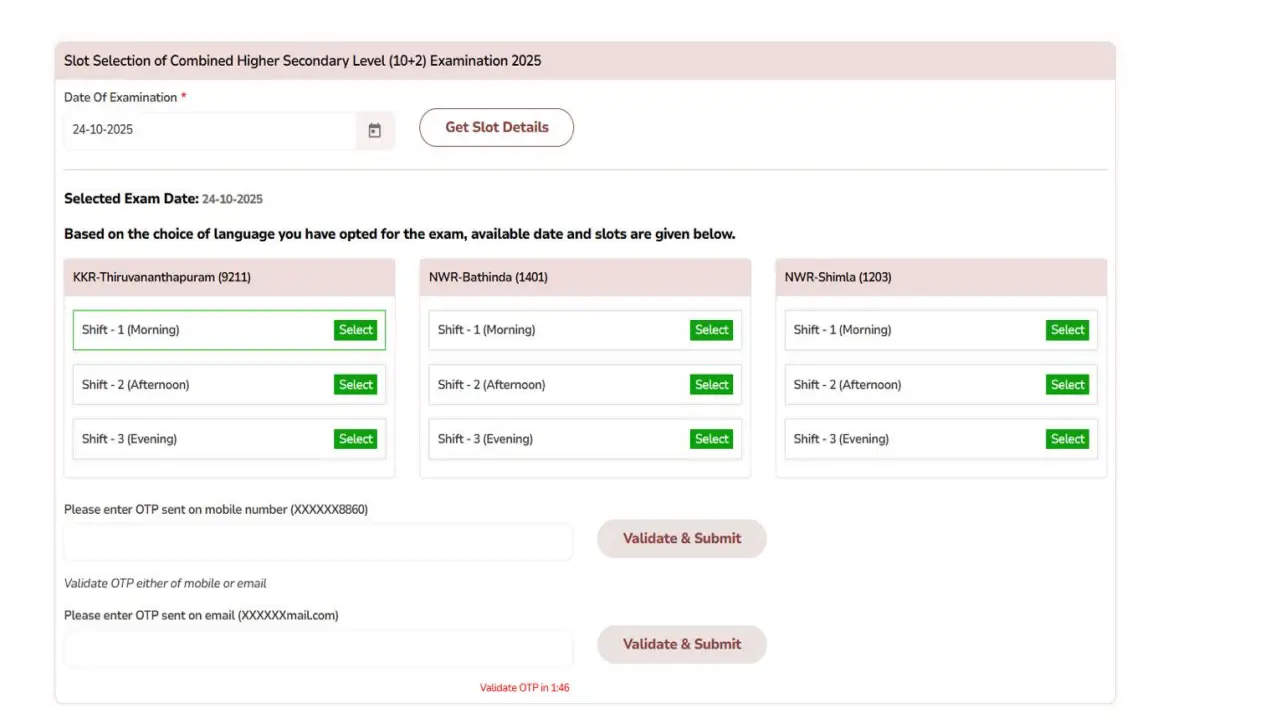Screen dimensions: 1266x722
Task: Select Shift 2 Afternoon at NWR-Bathinda
Action: [711, 384]
